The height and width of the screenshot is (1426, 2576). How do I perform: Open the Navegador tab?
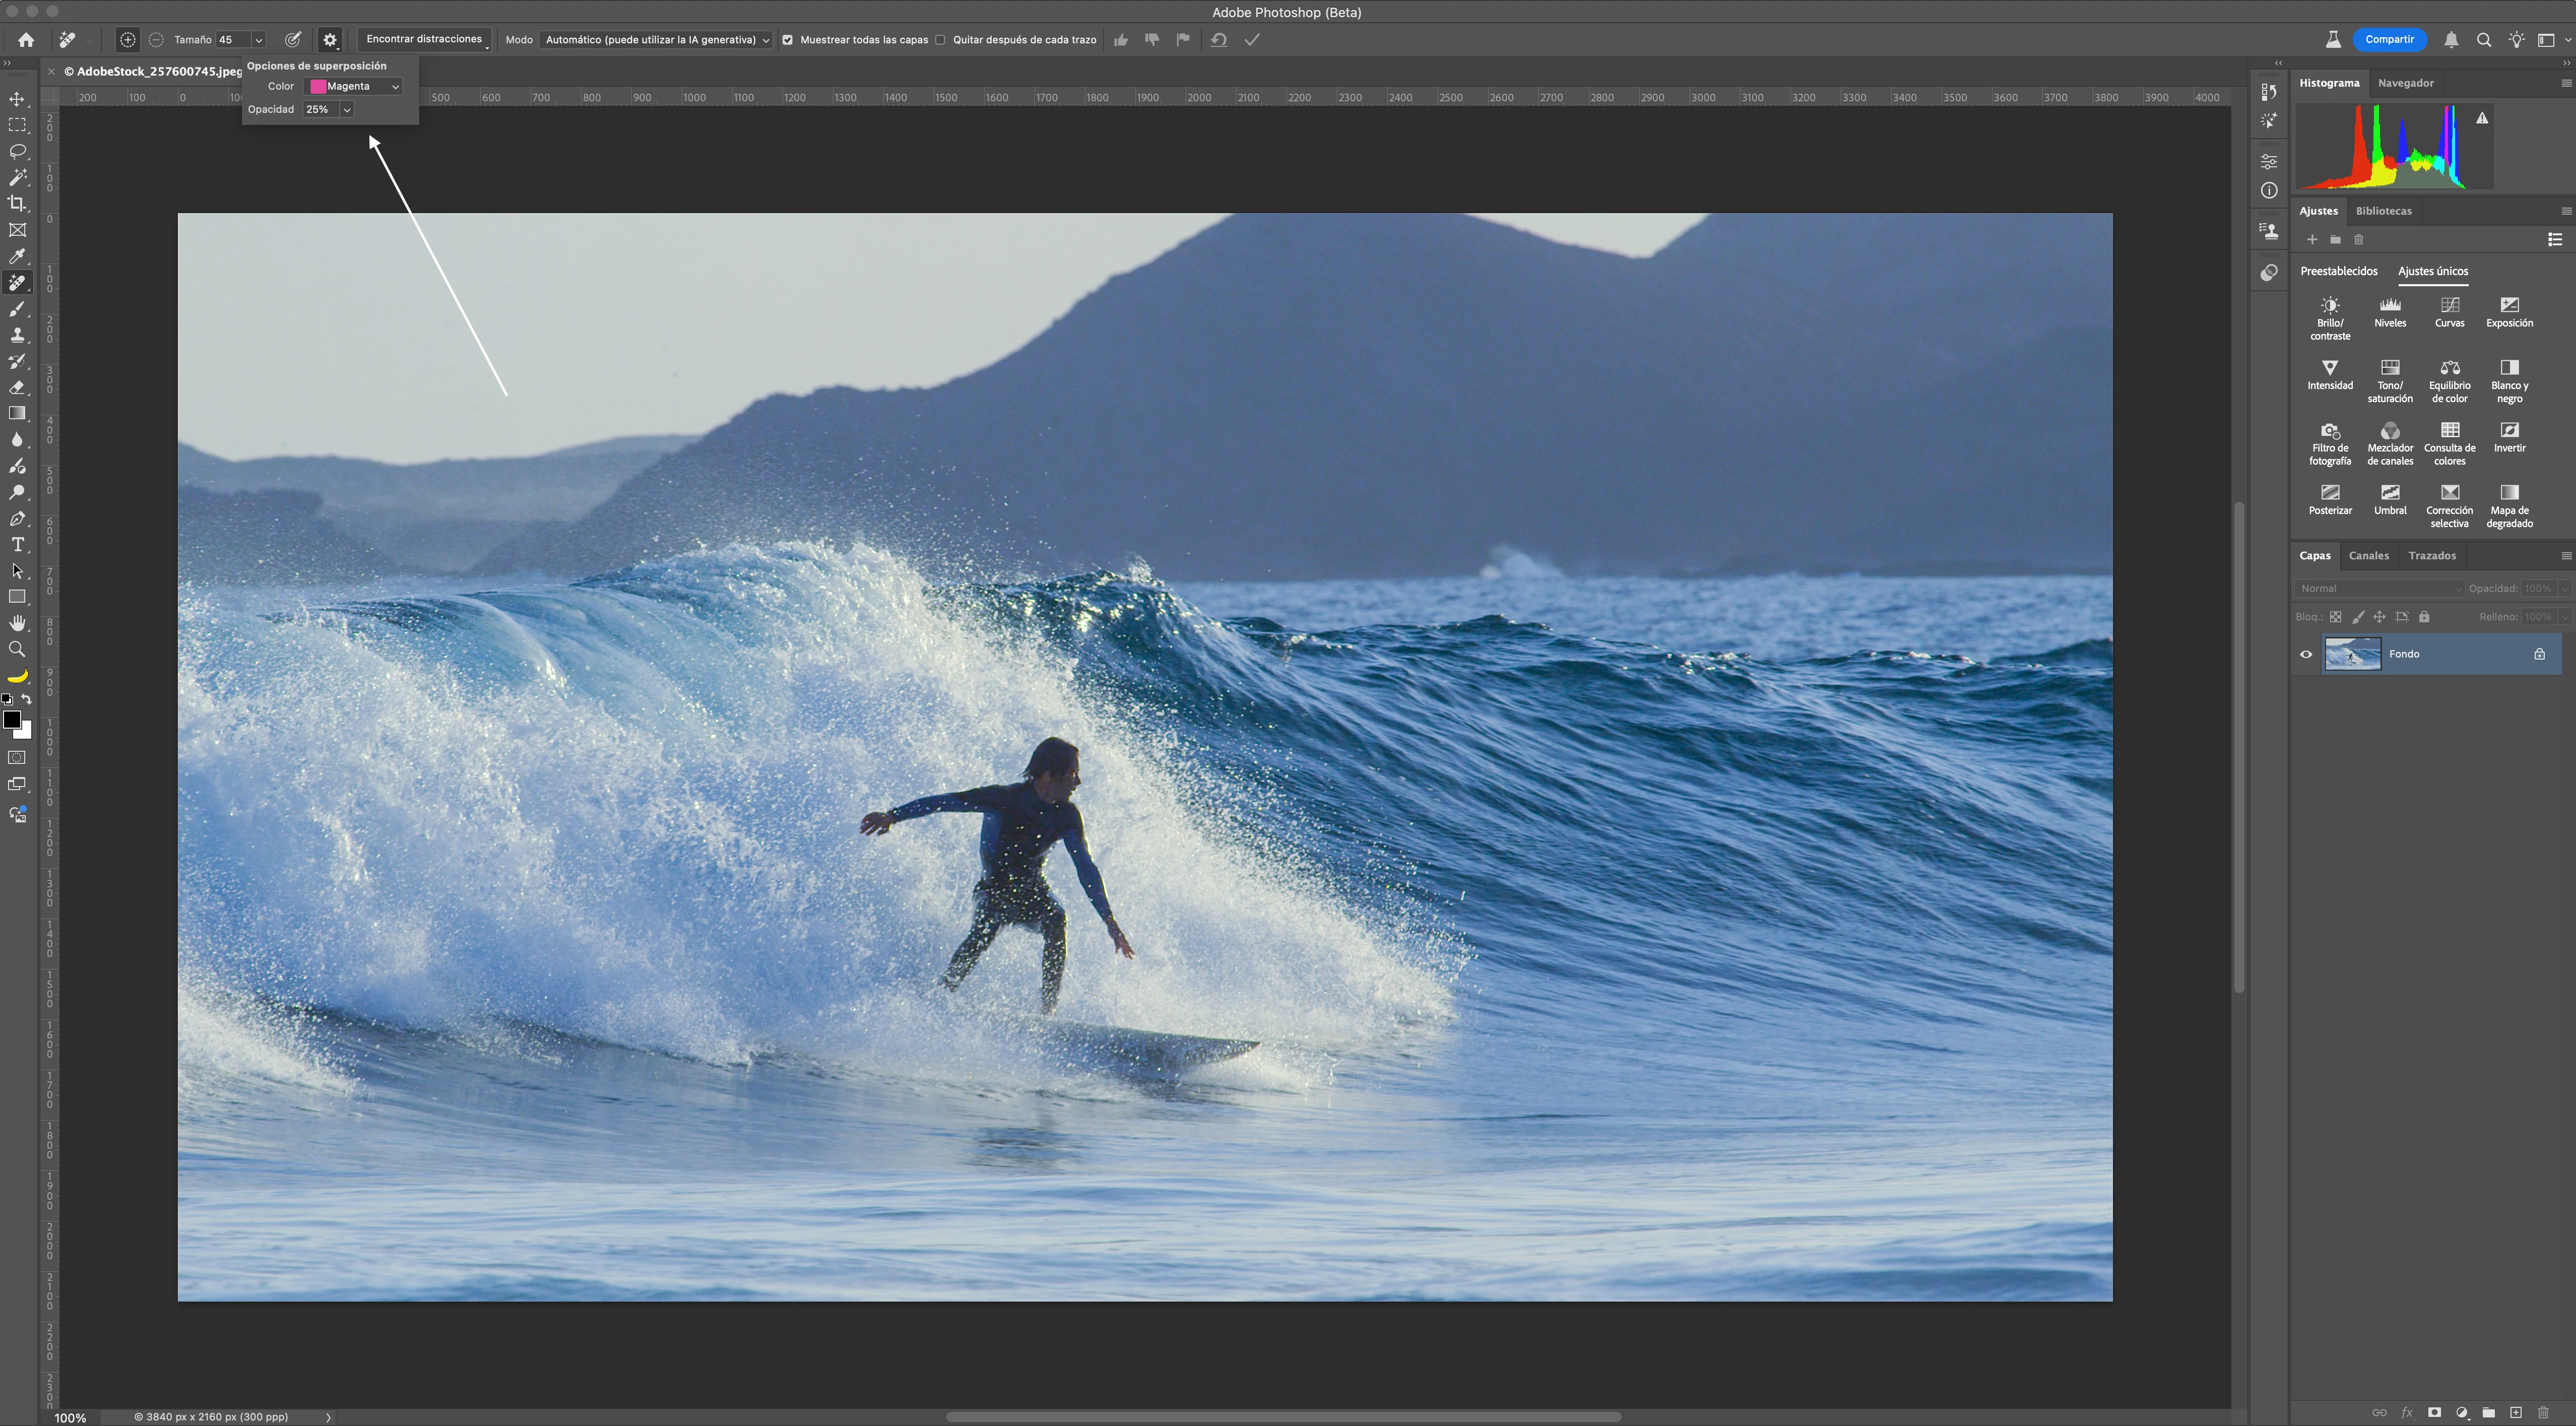[2405, 83]
